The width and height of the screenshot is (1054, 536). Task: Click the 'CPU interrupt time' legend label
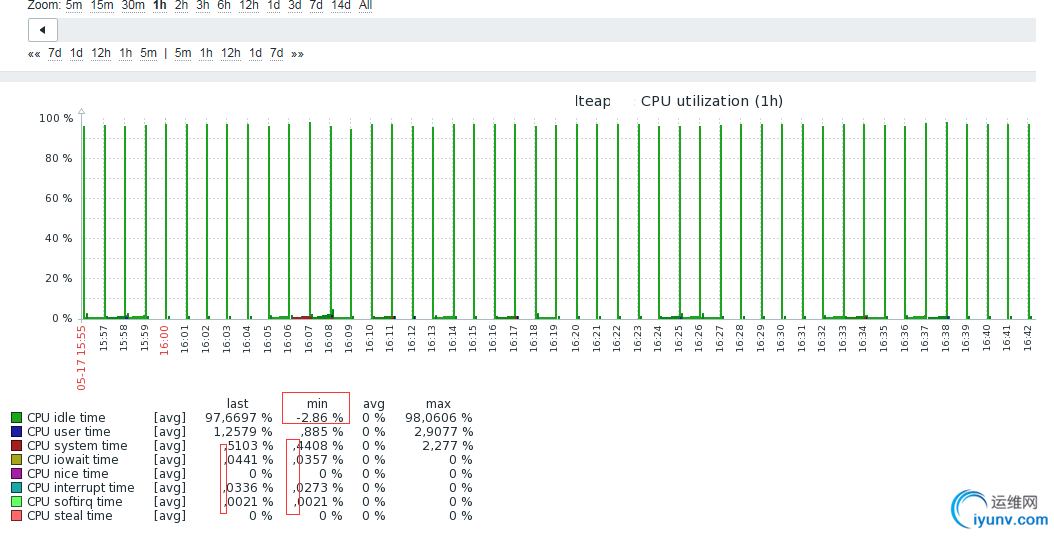coord(81,488)
